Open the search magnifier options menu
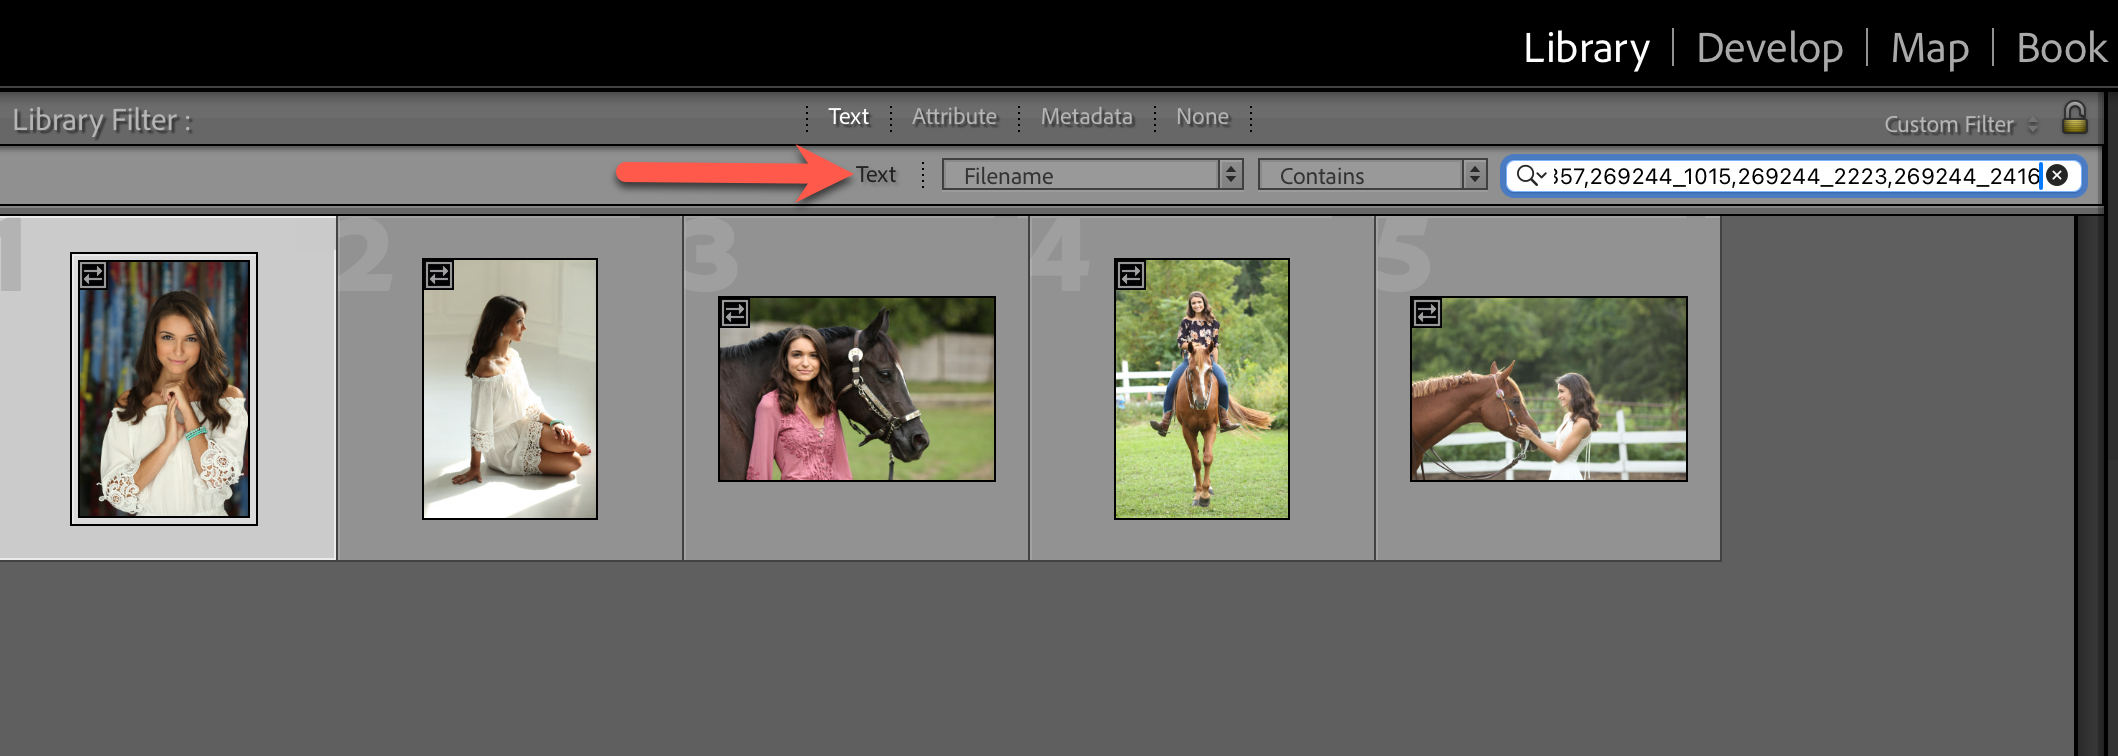 [x=1530, y=176]
